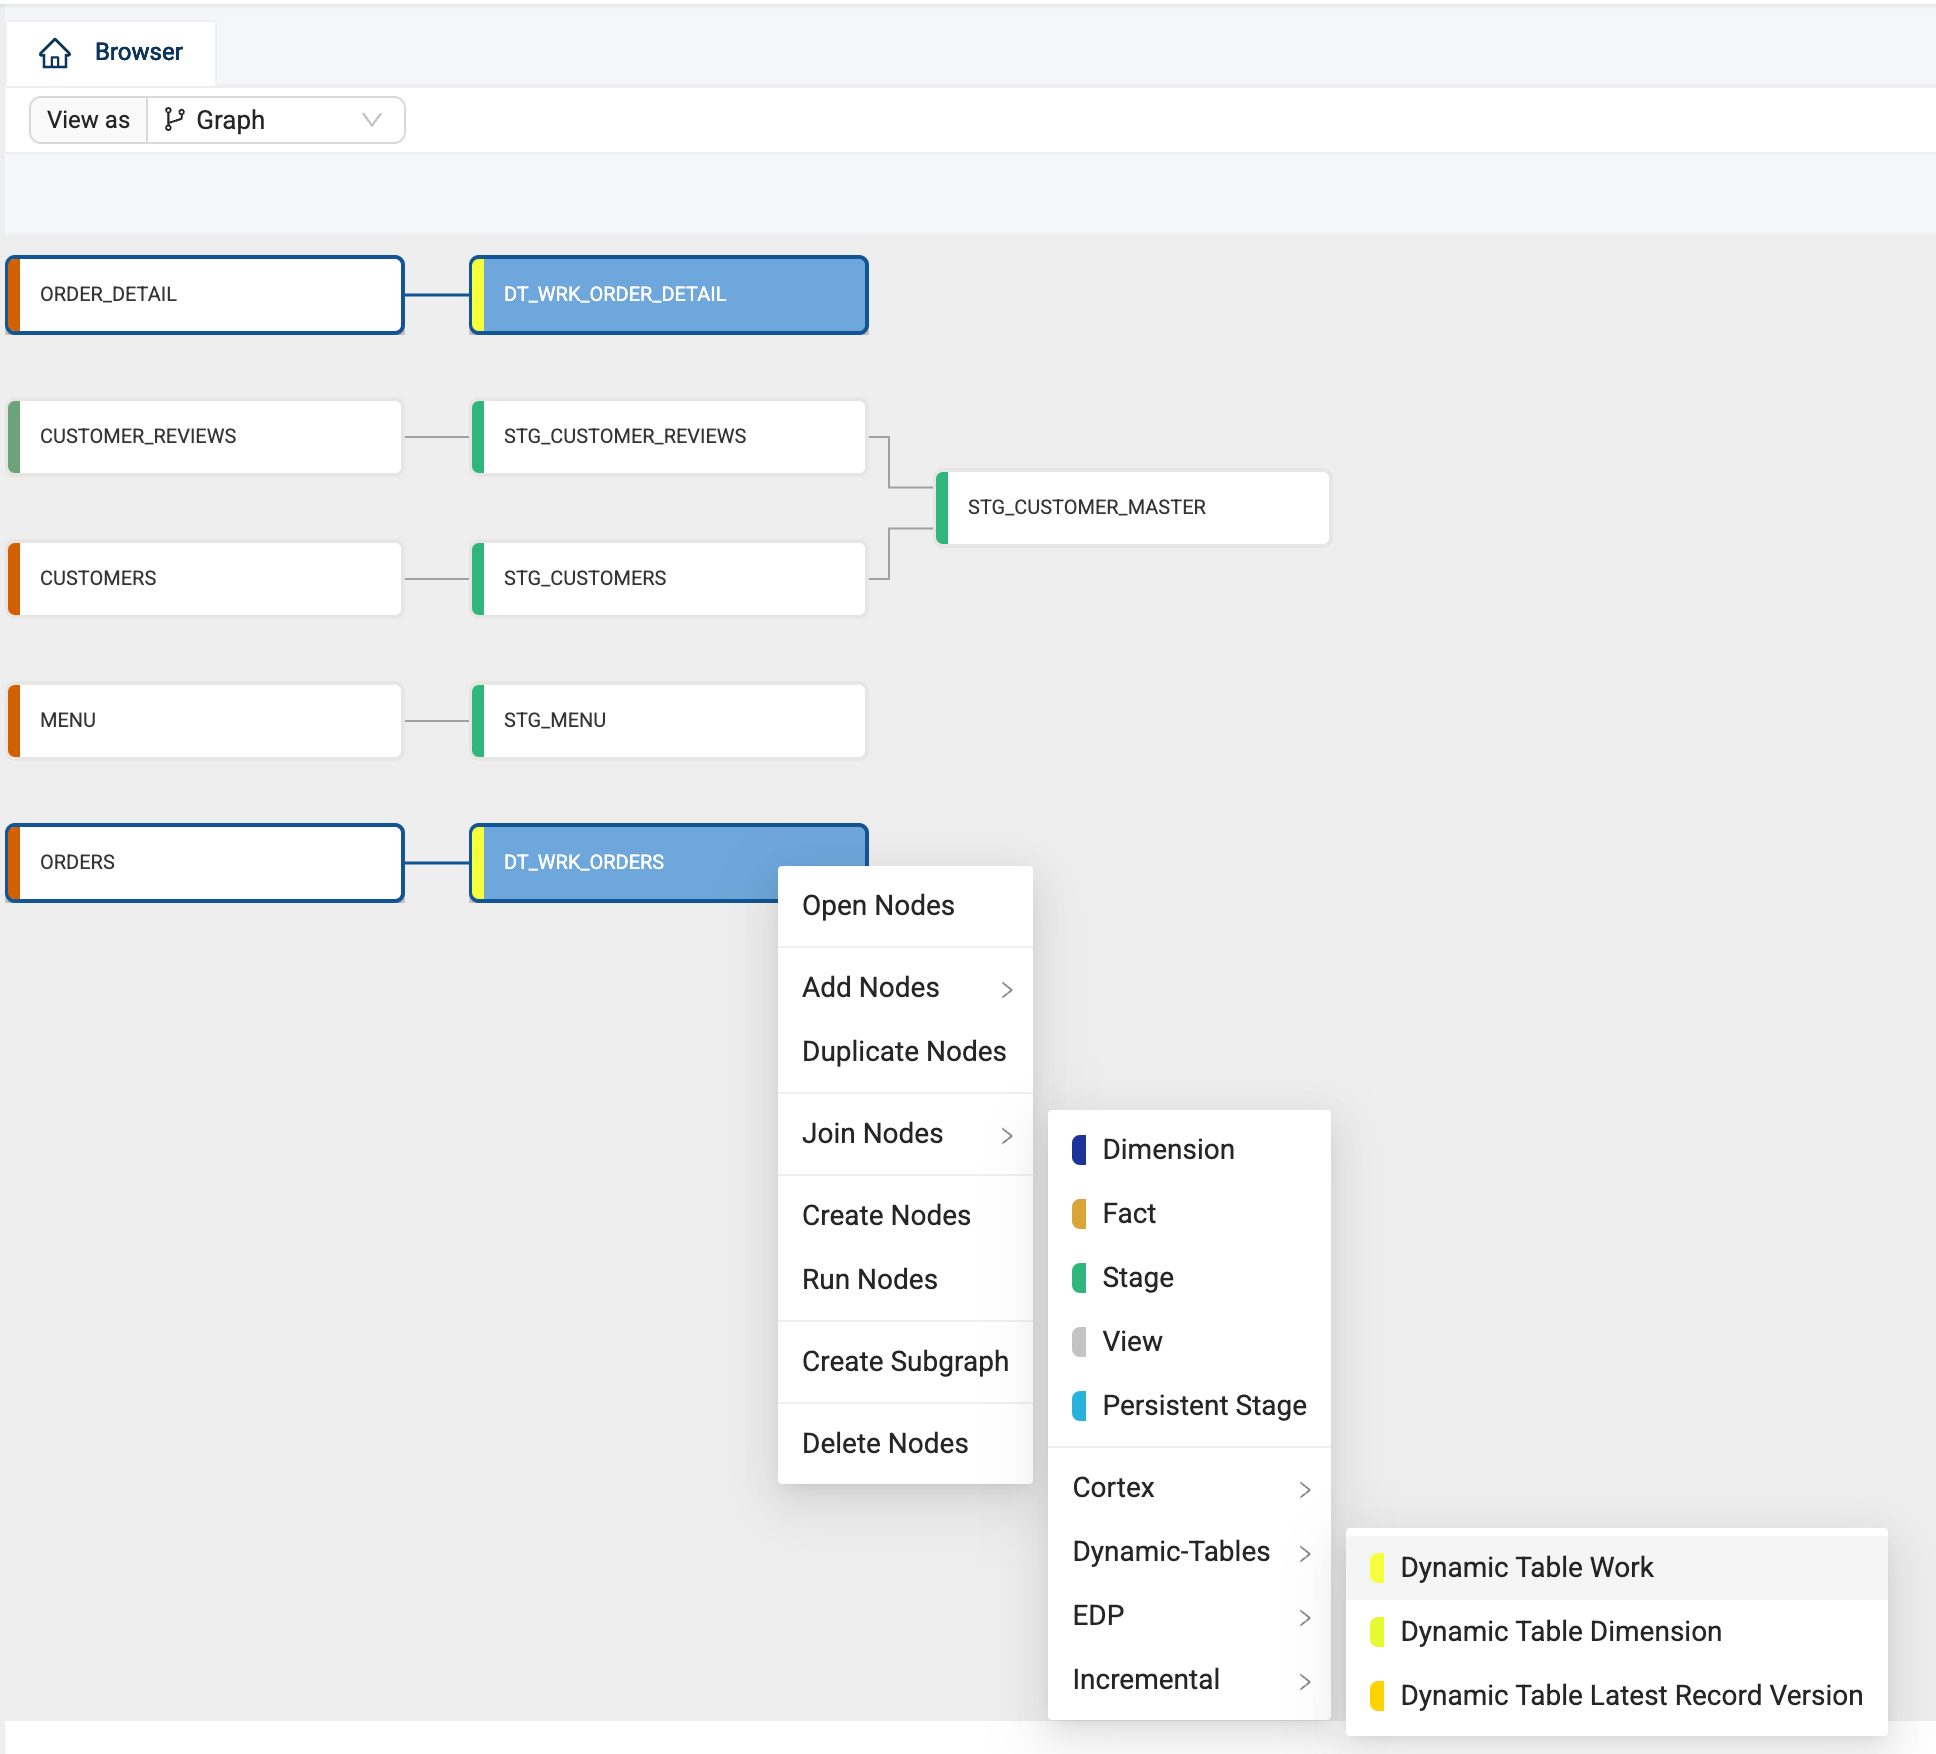Click Create Subgraph menu entry
1936x1754 pixels.
pyautogui.click(x=905, y=1361)
